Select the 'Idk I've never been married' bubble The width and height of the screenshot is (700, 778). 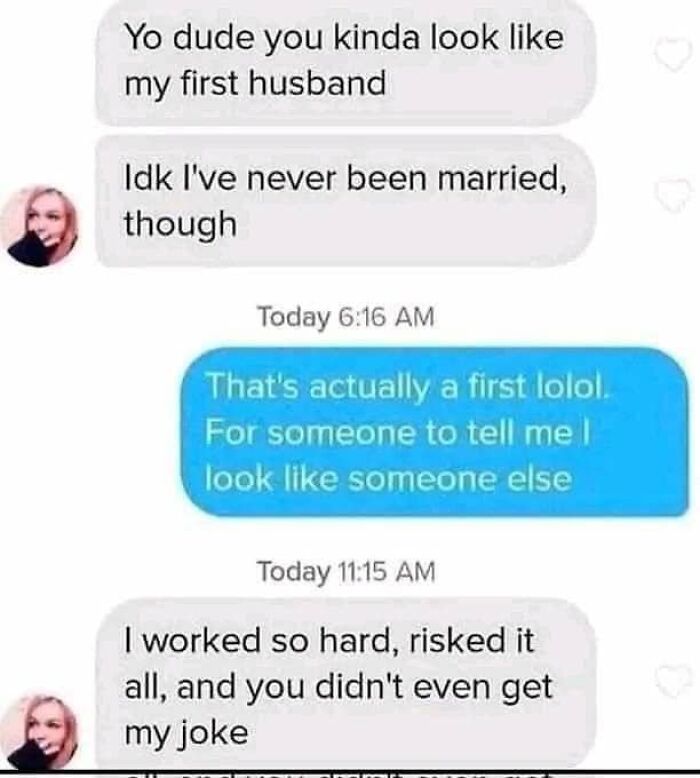click(x=345, y=201)
